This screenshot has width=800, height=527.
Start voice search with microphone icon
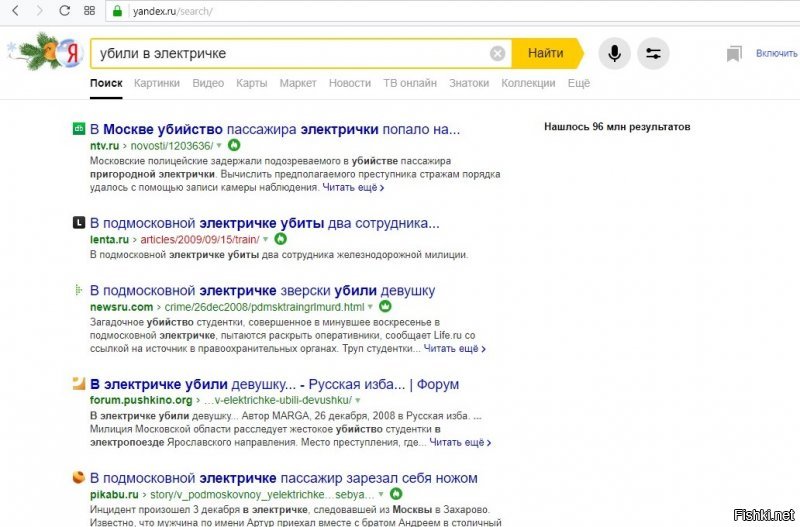pos(614,53)
